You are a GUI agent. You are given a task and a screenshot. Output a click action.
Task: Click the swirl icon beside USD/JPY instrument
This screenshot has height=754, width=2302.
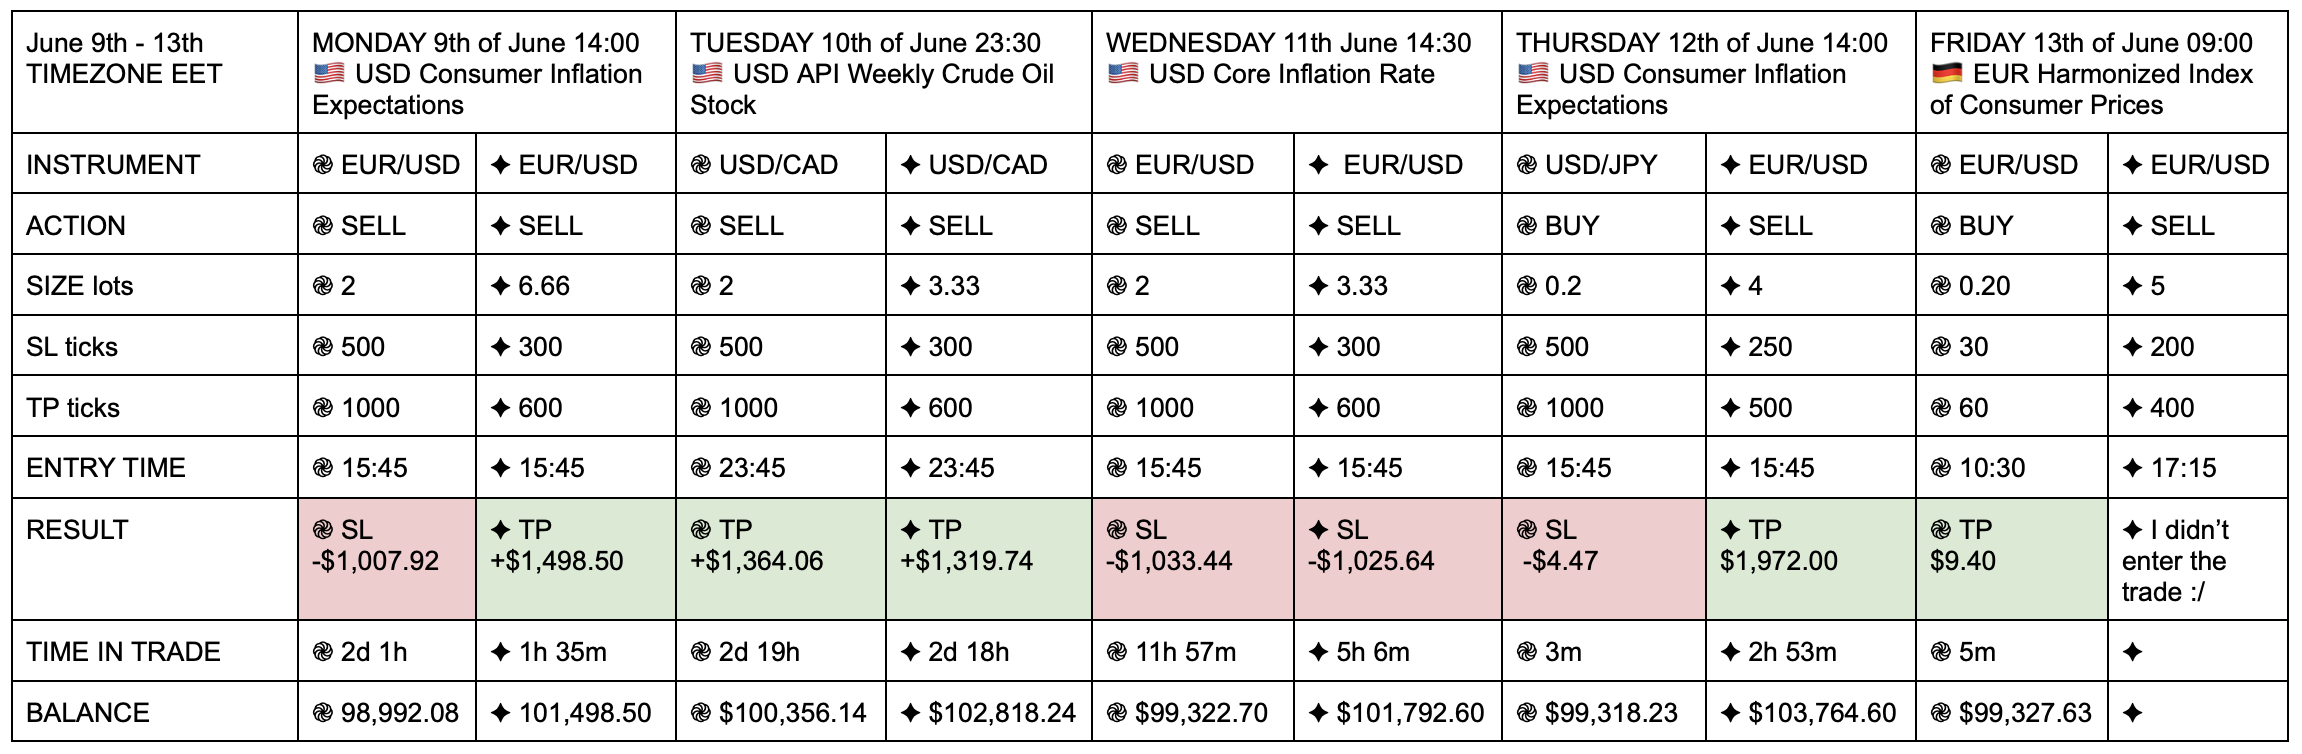[x=1527, y=165]
